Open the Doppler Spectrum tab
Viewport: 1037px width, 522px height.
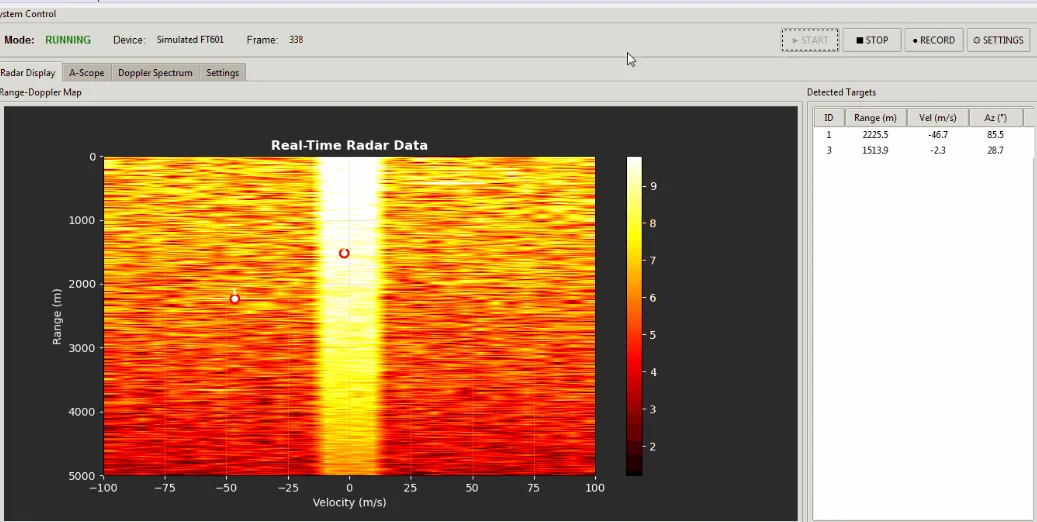pyautogui.click(x=155, y=73)
